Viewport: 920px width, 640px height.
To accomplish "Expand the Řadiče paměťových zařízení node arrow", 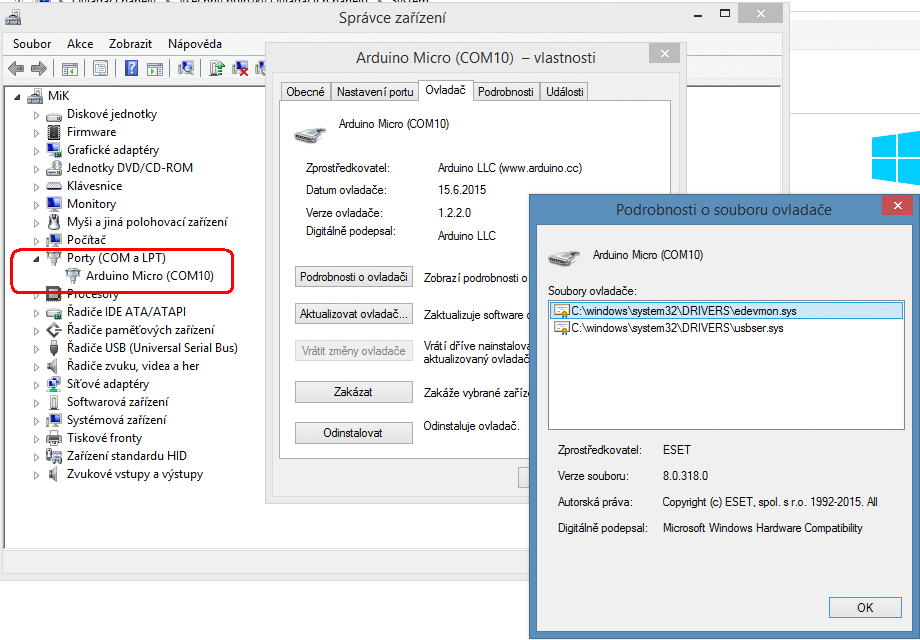I will tap(36, 331).
